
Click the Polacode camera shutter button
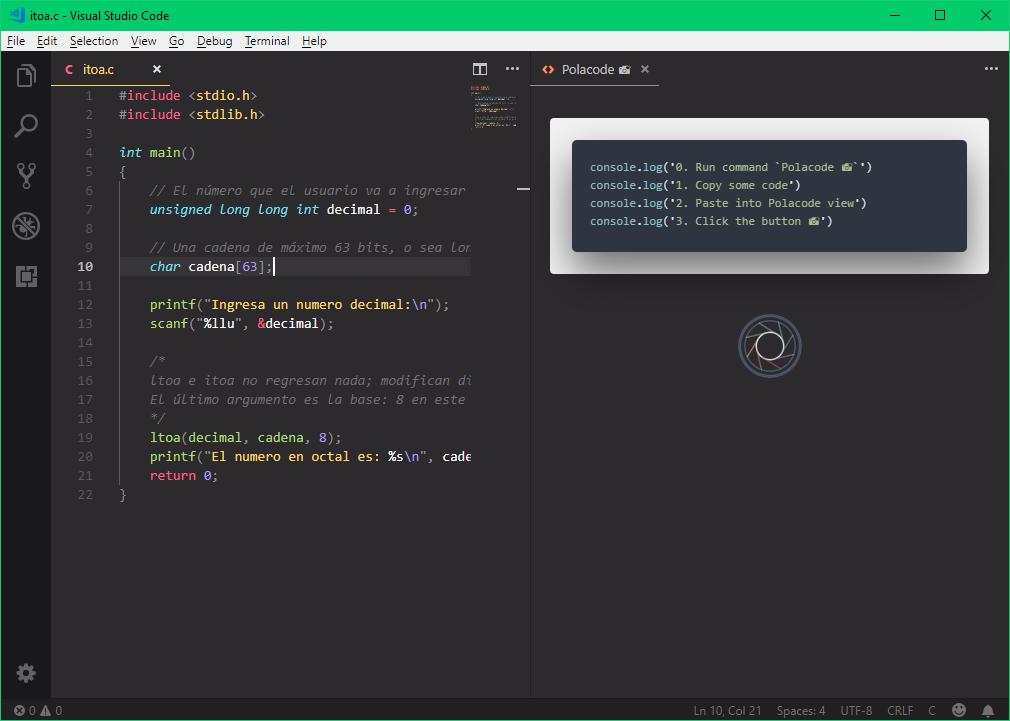(x=770, y=346)
